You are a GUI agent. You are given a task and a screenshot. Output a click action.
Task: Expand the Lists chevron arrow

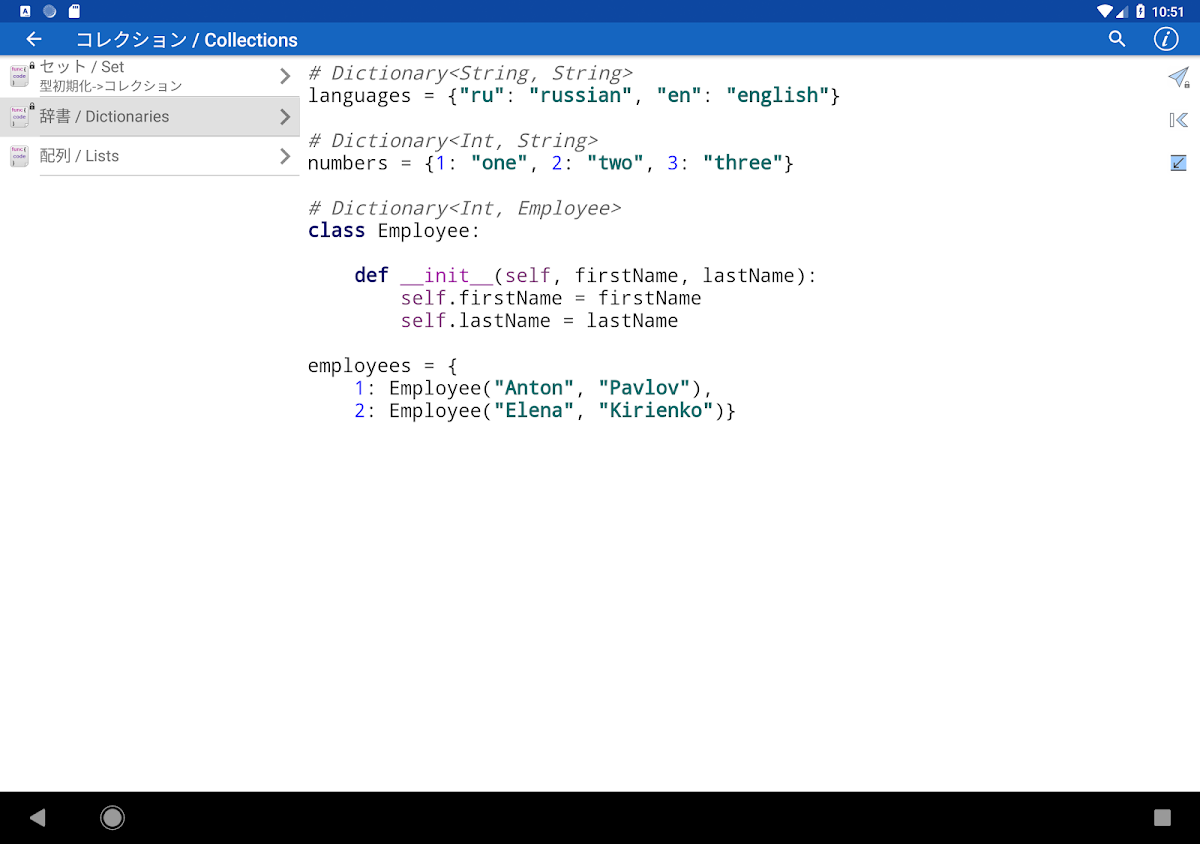tap(285, 156)
